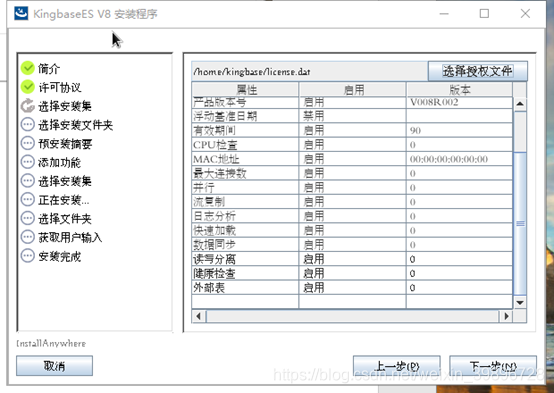Click the green checkmark beside 许可协议
The height and width of the screenshot is (393, 554).
click(28, 87)
